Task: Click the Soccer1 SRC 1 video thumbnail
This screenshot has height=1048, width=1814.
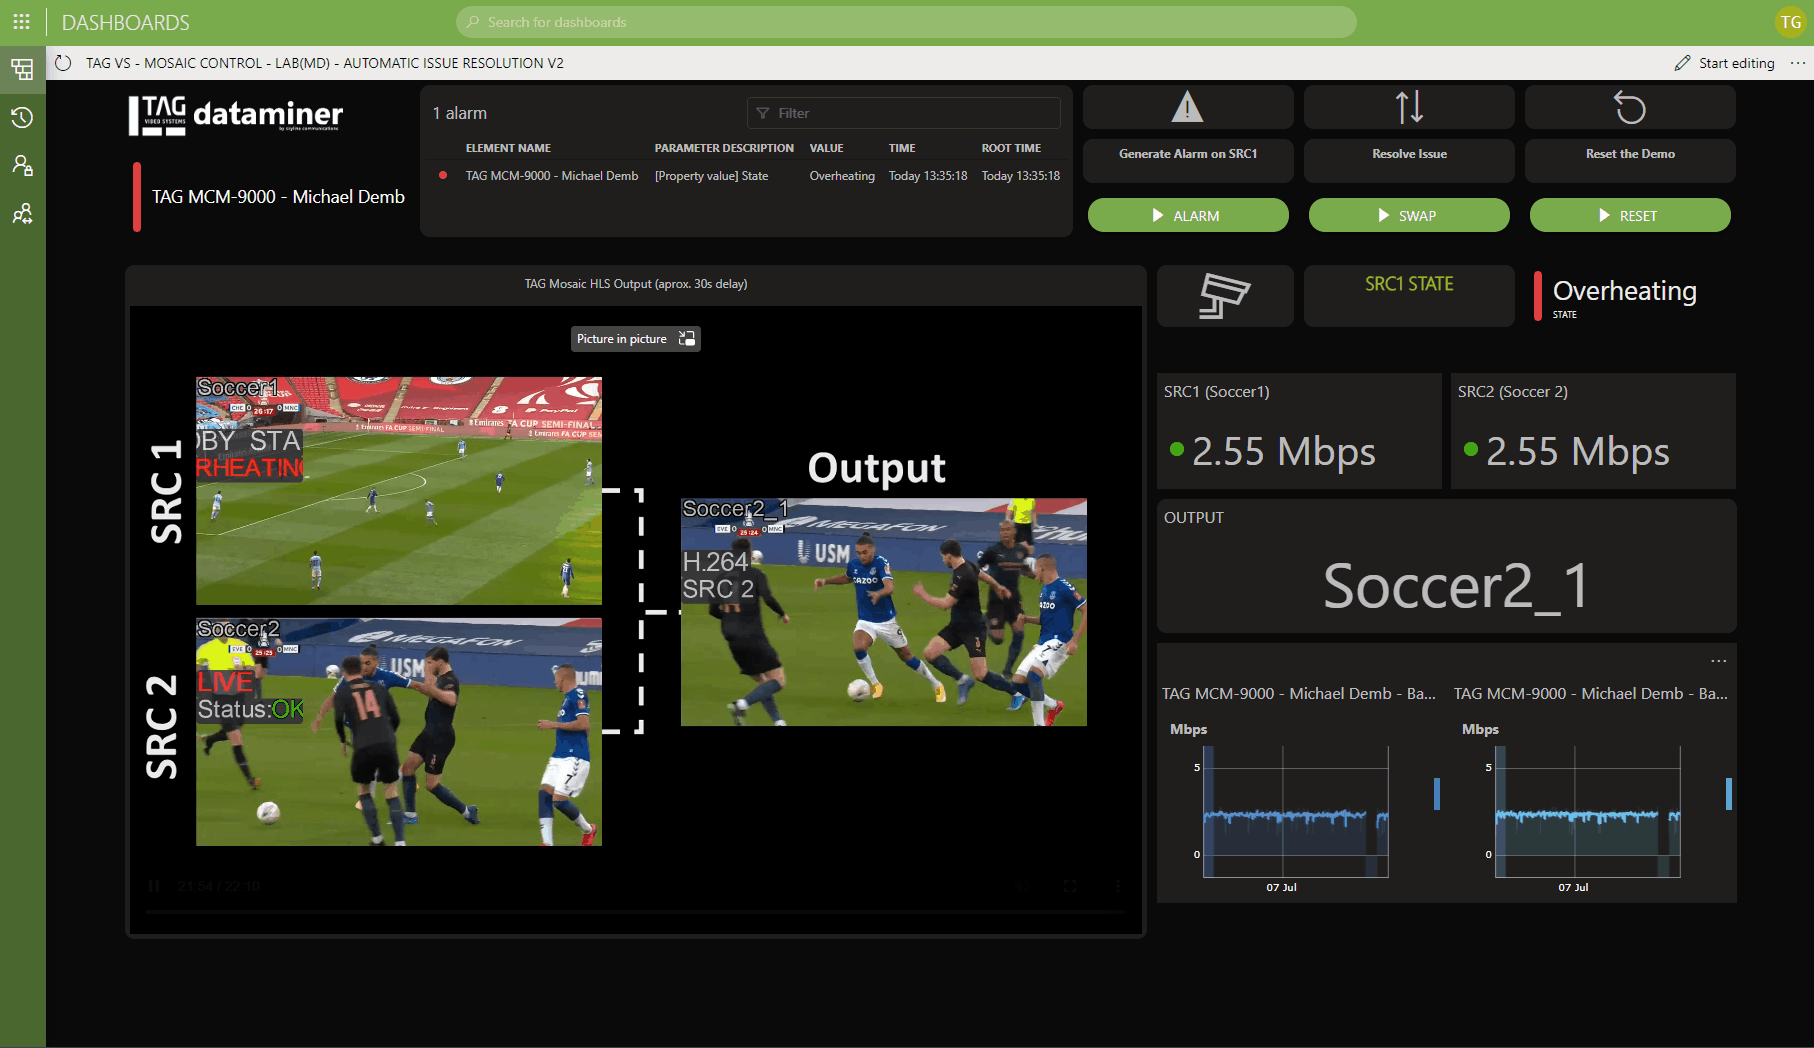Action: click(x=399, y=491)
